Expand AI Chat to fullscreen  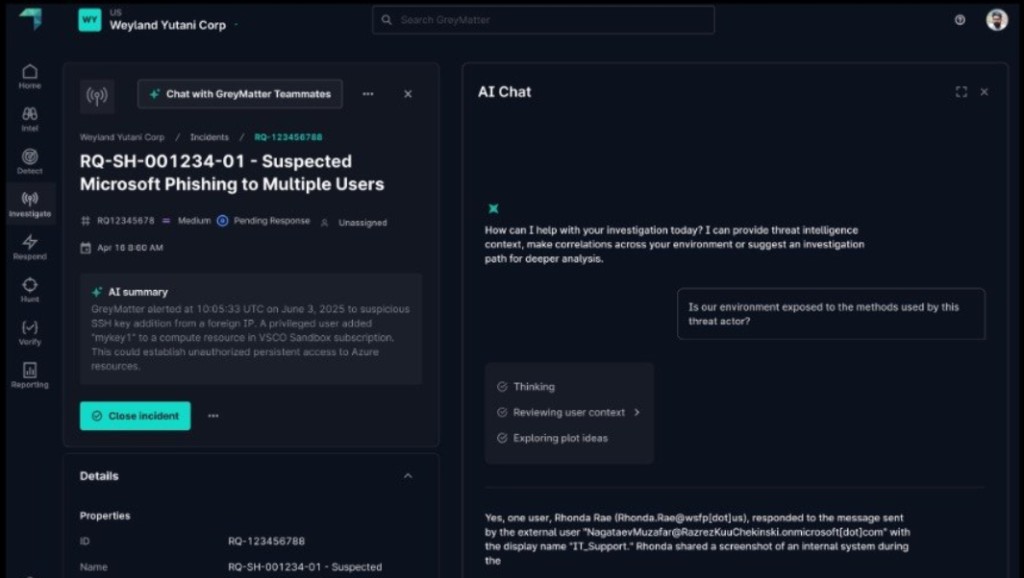click(x=961, y=92)
